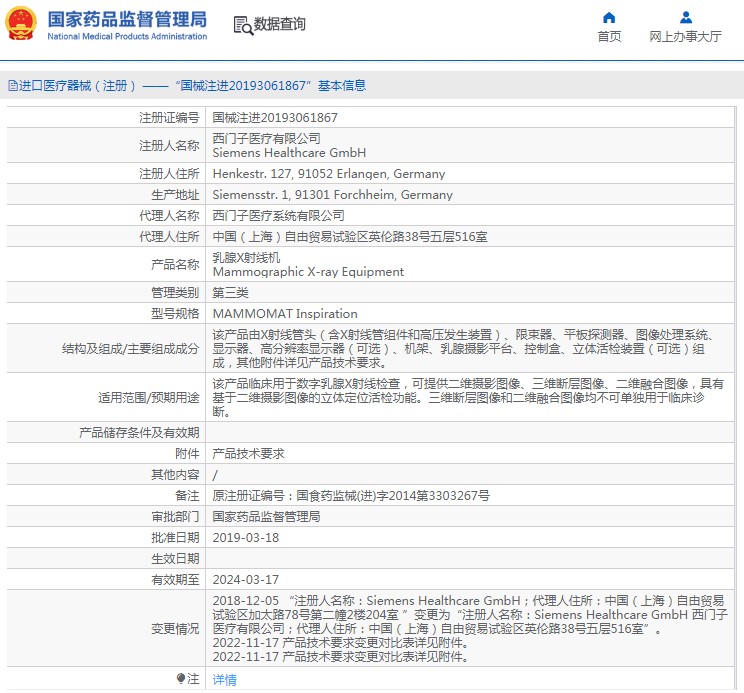Viewport: 744px width, 693px height.
Task: Select 西门子医疗系统有限公司 agent name
Action: pos(279,216)
